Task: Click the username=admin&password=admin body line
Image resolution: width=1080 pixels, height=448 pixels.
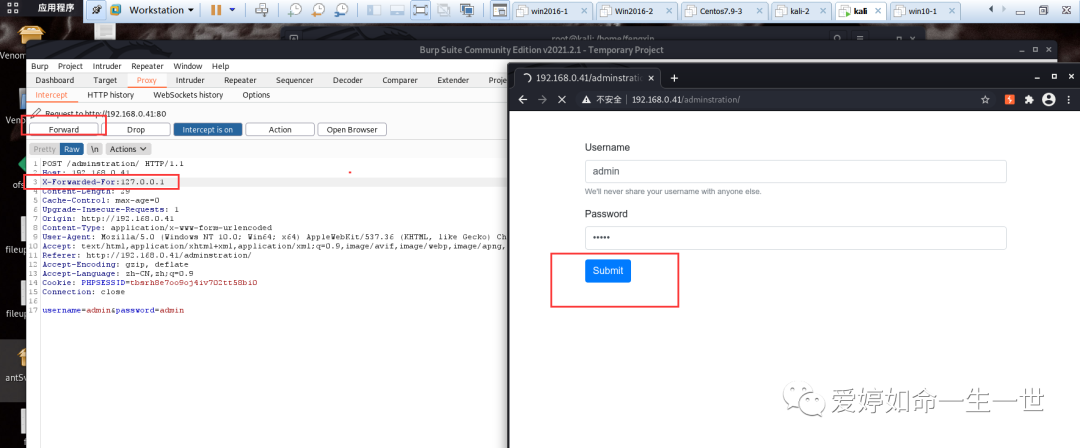Action: [x=113, y=310]
